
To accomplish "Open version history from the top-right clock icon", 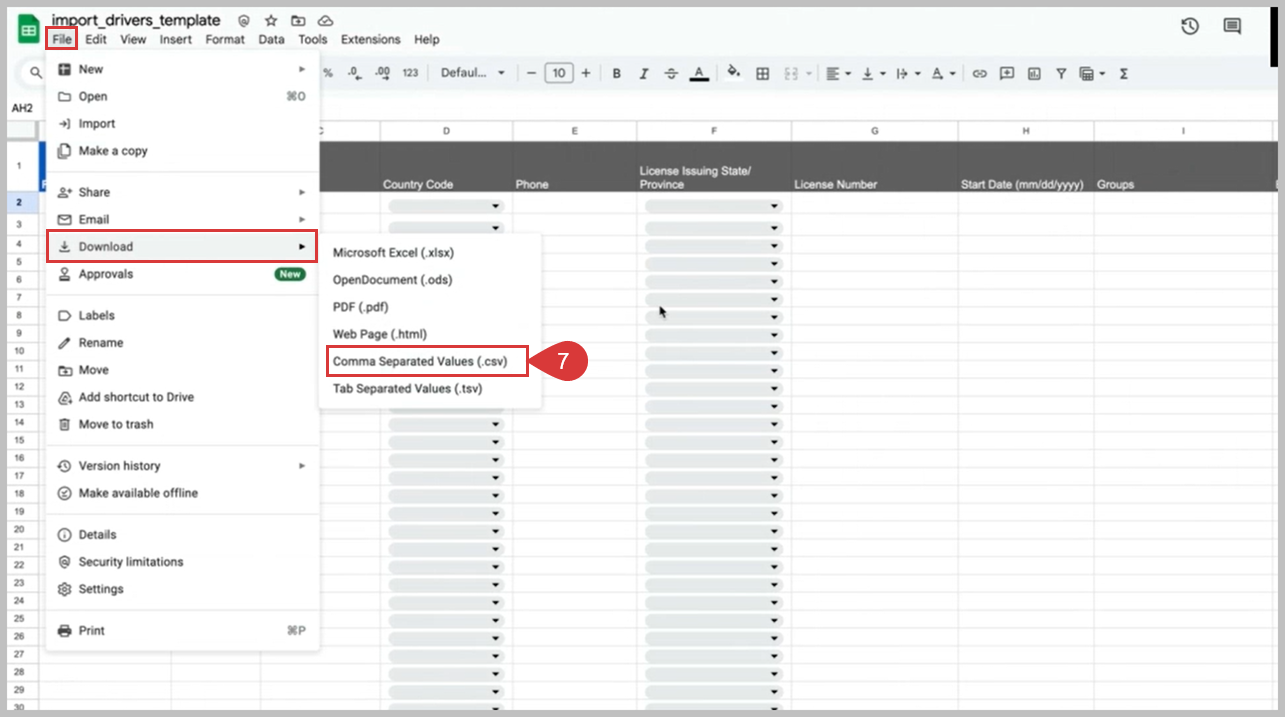I will (x=1189, y=27).
